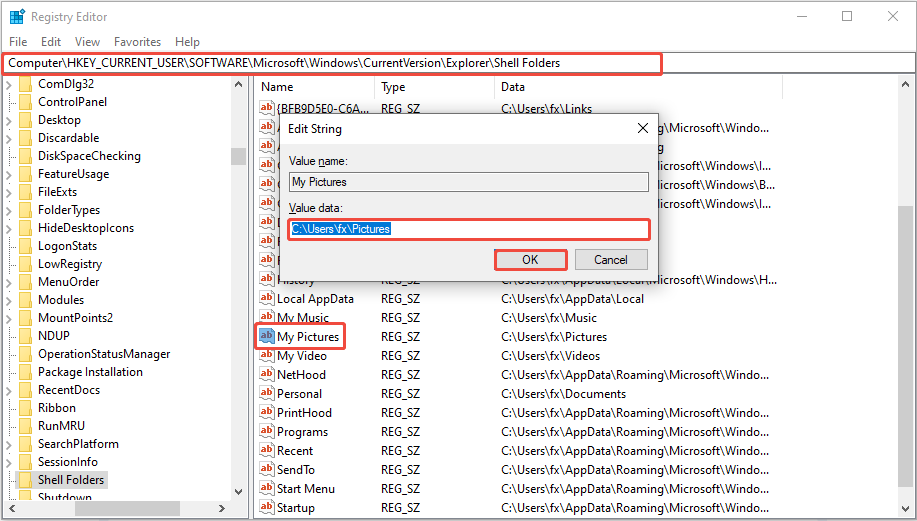Sort values by the Type column header
917x521 pixels.
[435, 87]
